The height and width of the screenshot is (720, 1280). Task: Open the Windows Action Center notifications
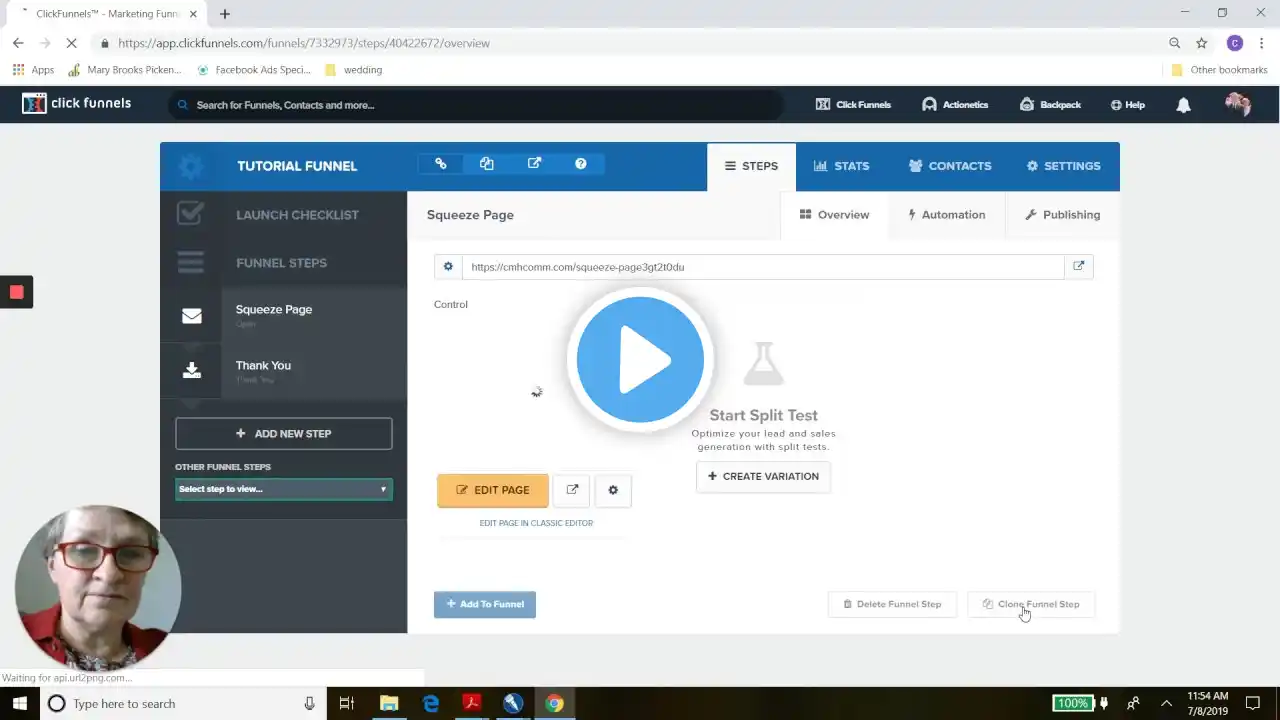(x=1253, y=704)
